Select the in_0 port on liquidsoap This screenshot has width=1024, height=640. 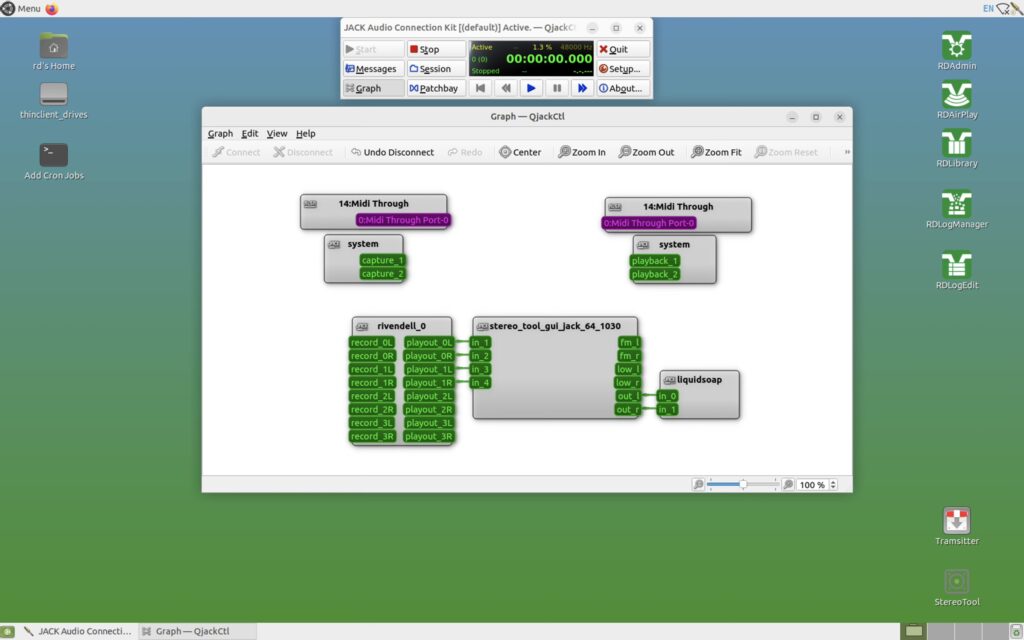[x=667, y=396]
